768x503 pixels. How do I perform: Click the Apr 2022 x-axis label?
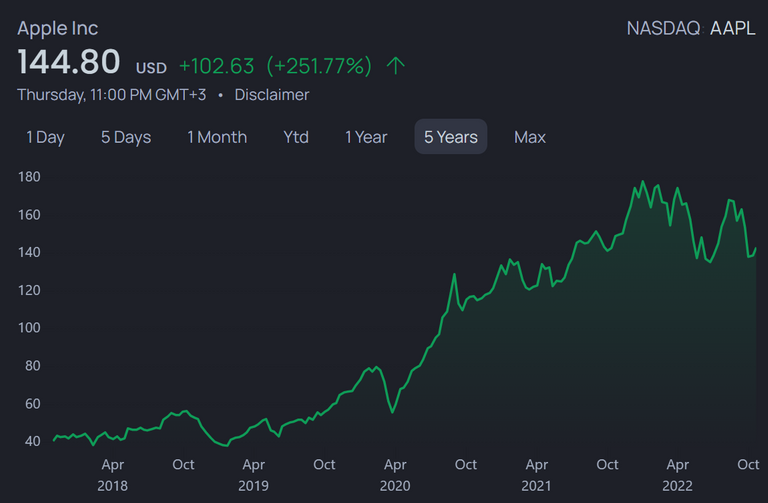(677, 475)
